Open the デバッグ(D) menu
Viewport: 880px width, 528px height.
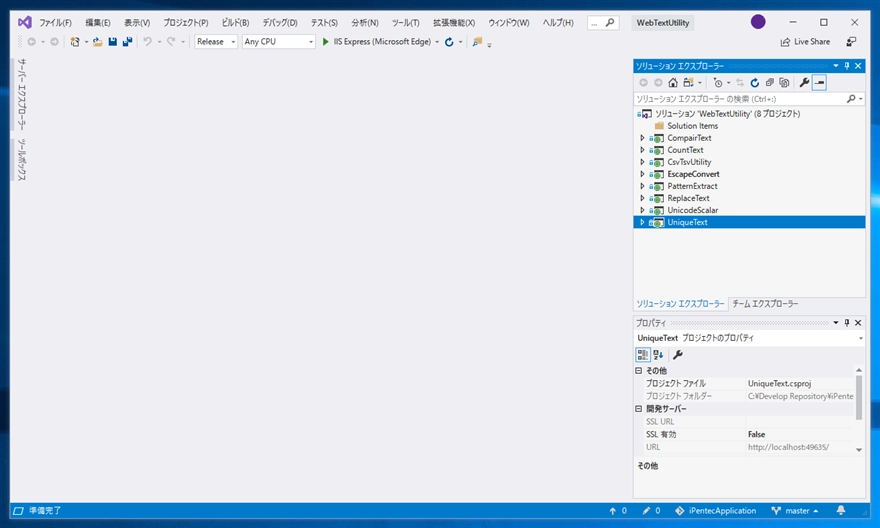[280, 22]
